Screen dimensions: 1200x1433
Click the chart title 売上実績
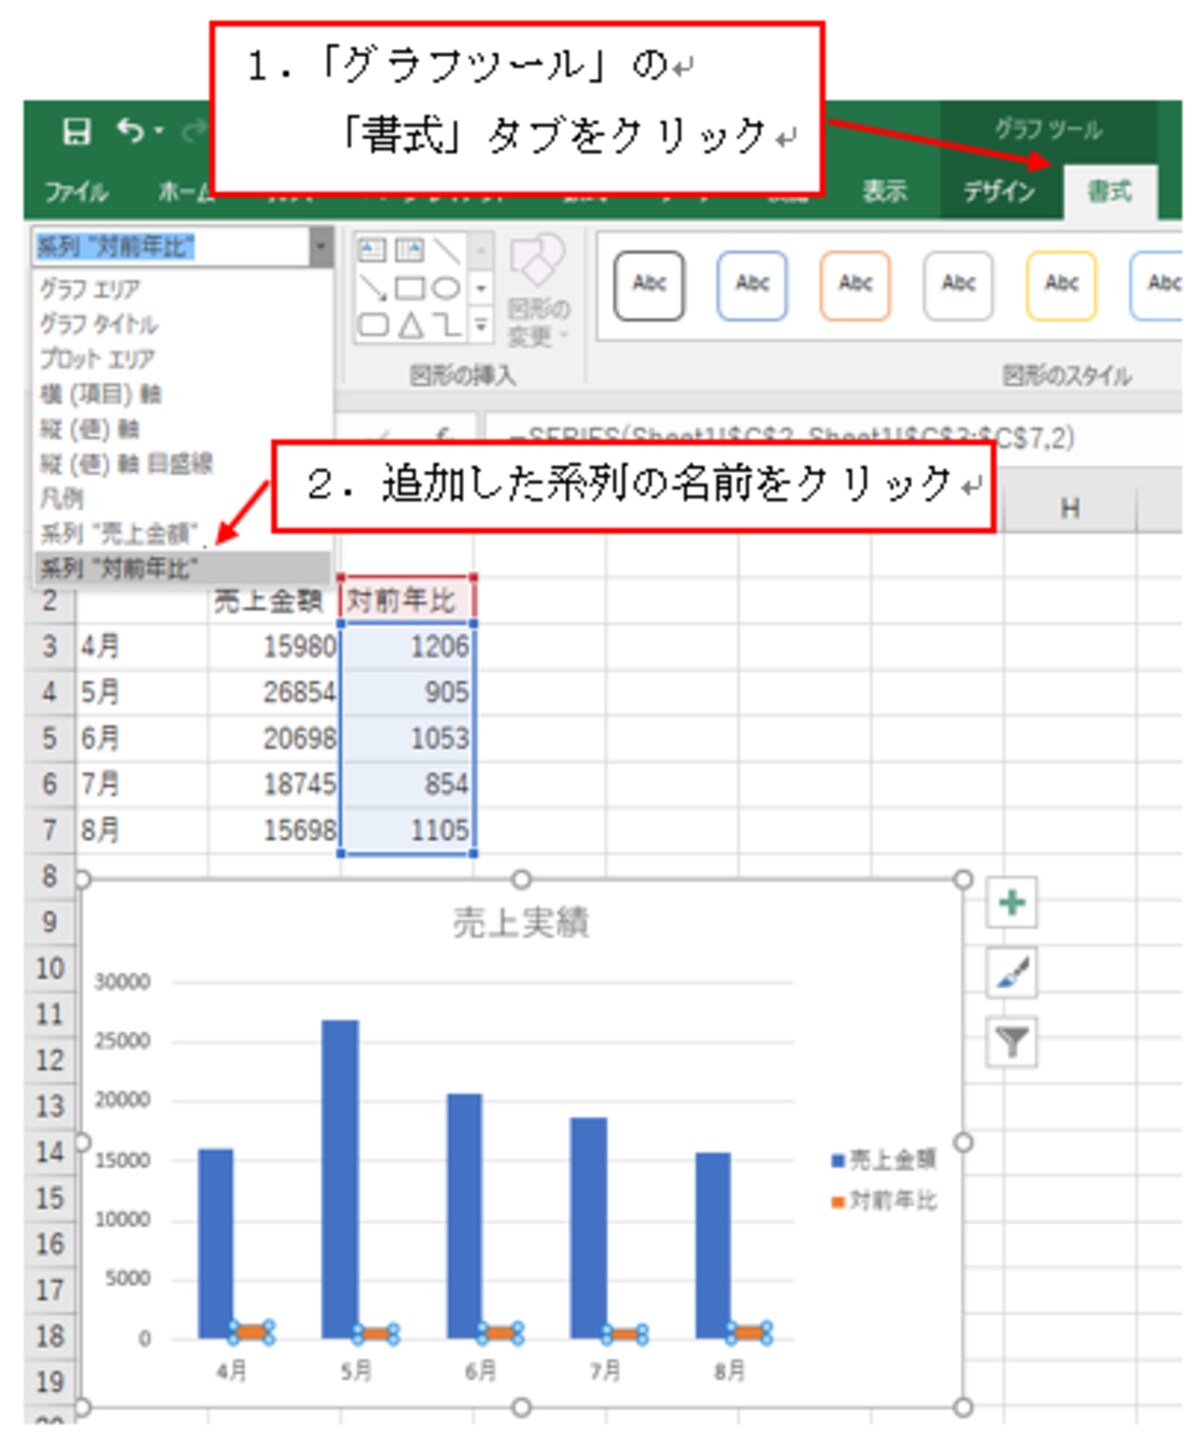click(521, 922)
